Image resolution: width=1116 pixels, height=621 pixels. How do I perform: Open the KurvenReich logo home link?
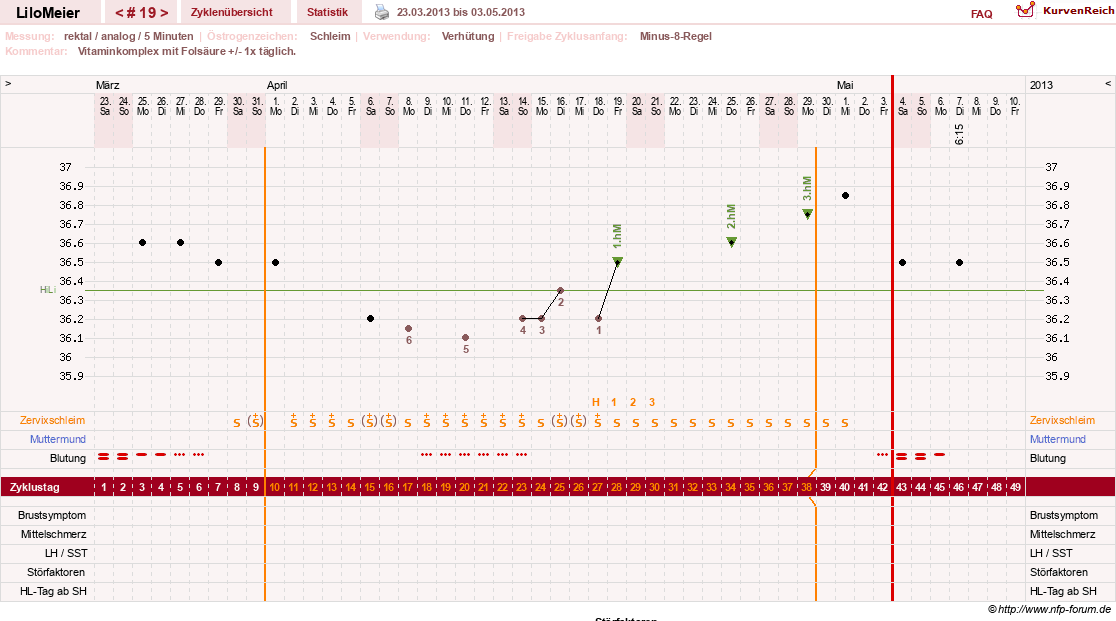[x=1065, y=10]
